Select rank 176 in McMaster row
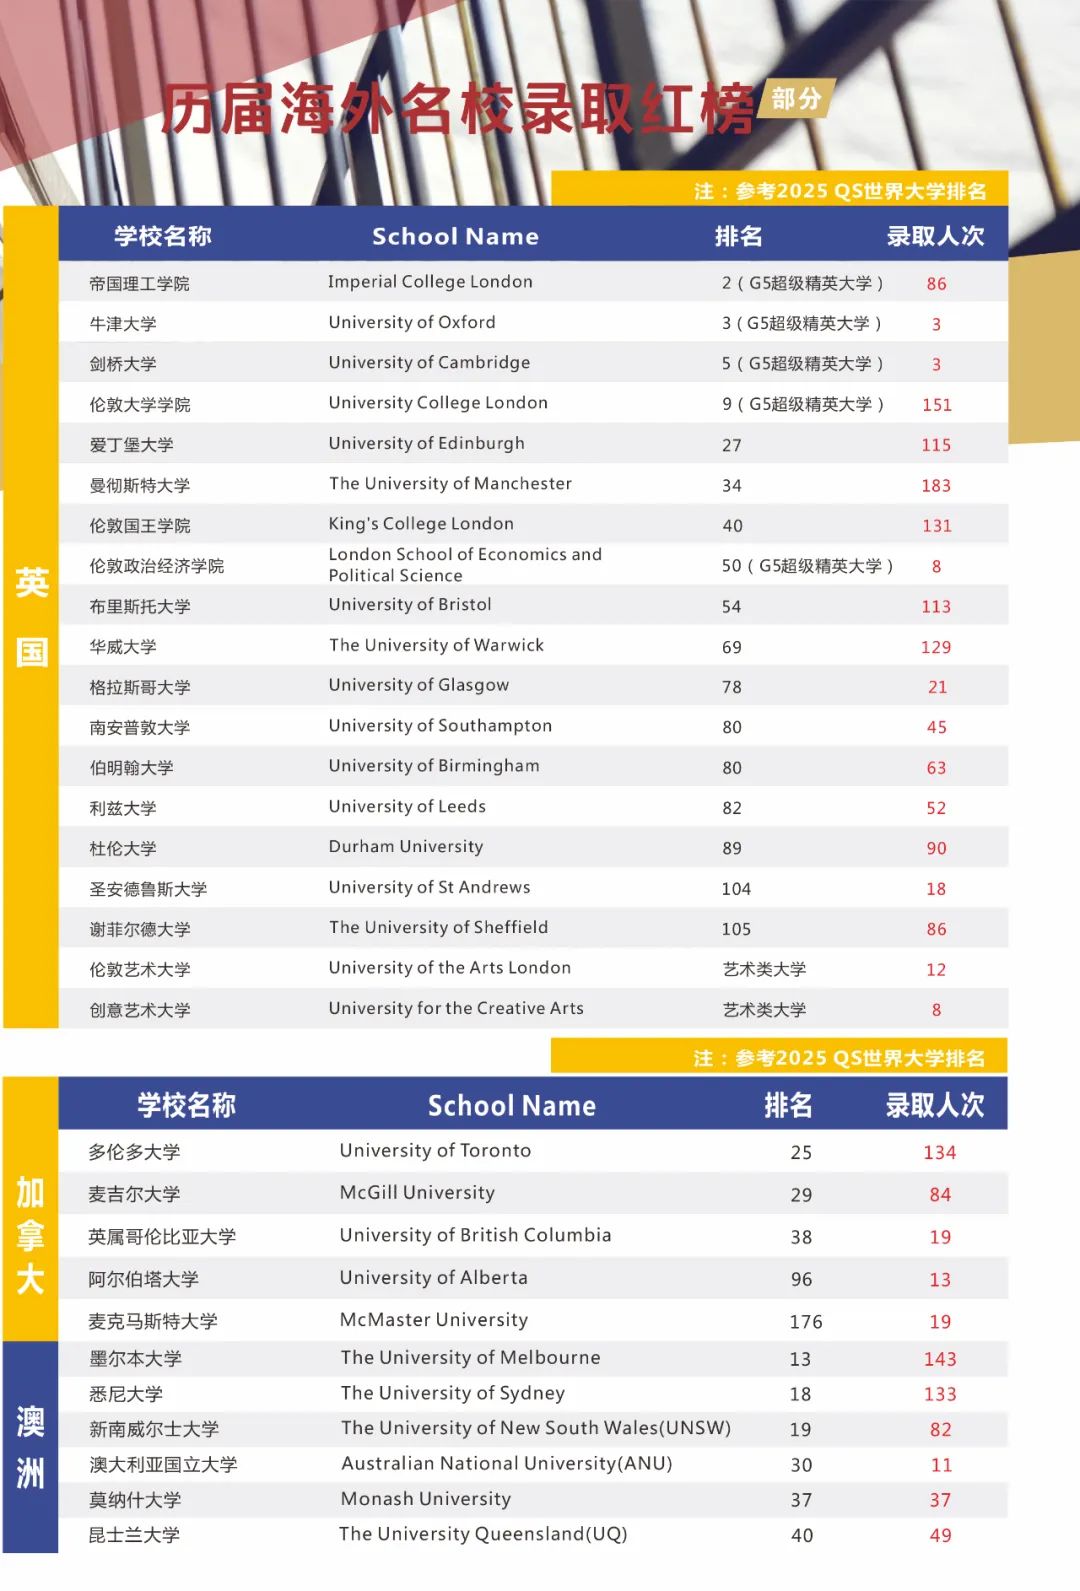Viewport: 1080px width, 1591px height. click(x=806, y=1322)
